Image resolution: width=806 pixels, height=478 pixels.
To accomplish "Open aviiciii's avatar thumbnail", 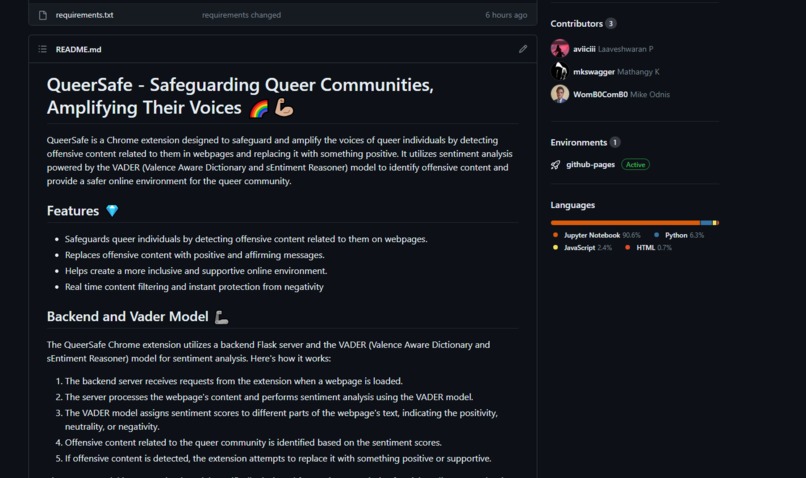I will 559,49.
